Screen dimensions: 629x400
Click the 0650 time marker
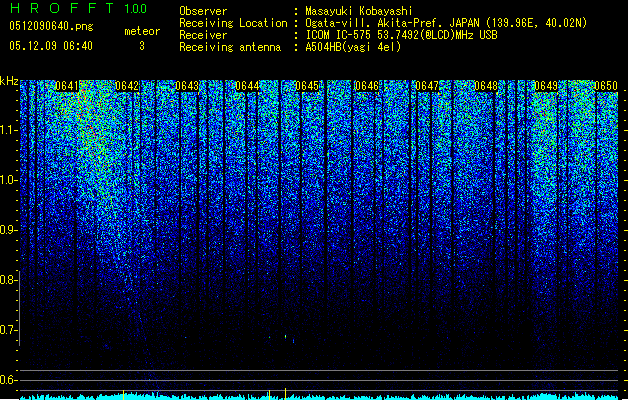coord(606,86)
